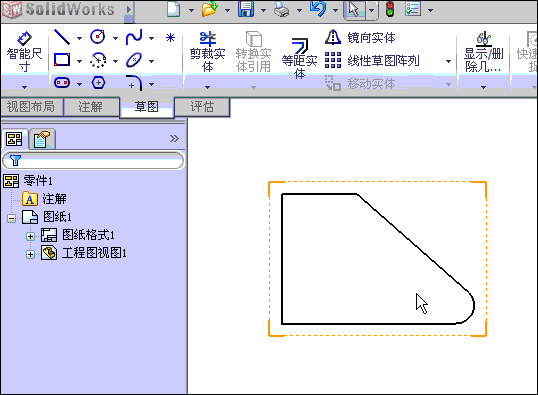Viewport: 538px width, 395px height.
Task: Open the Trim Entities dropdown arrow
Action: pyautogui.click(x=207, y=87)
